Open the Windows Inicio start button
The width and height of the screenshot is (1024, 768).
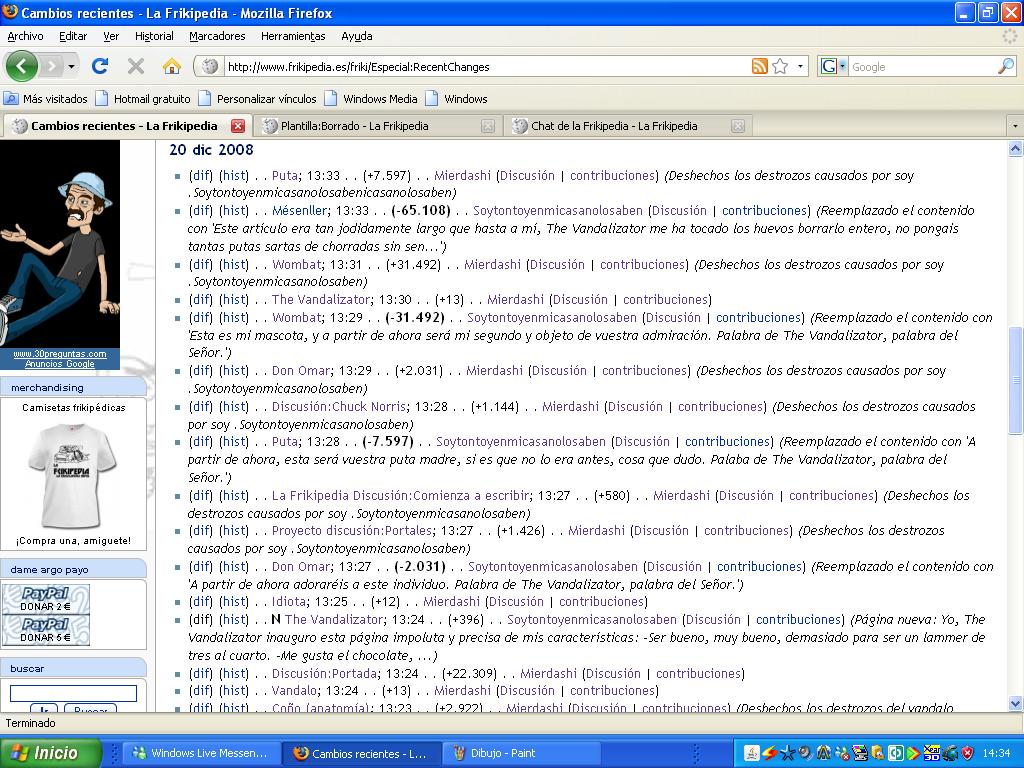(52, 753)
